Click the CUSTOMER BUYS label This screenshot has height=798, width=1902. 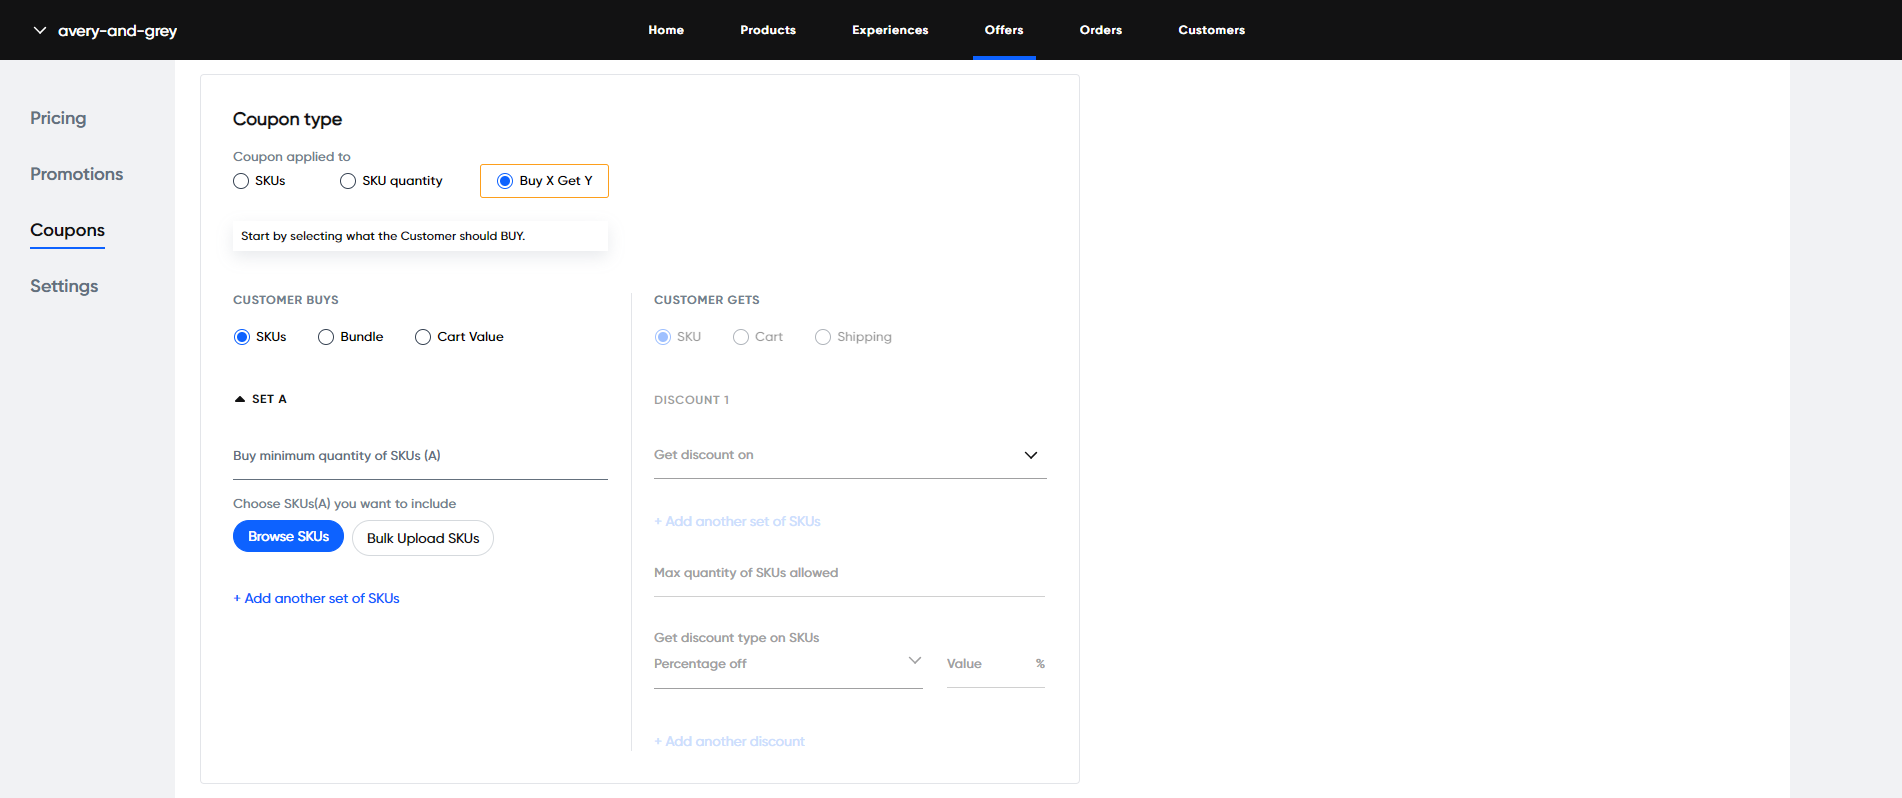286,300
